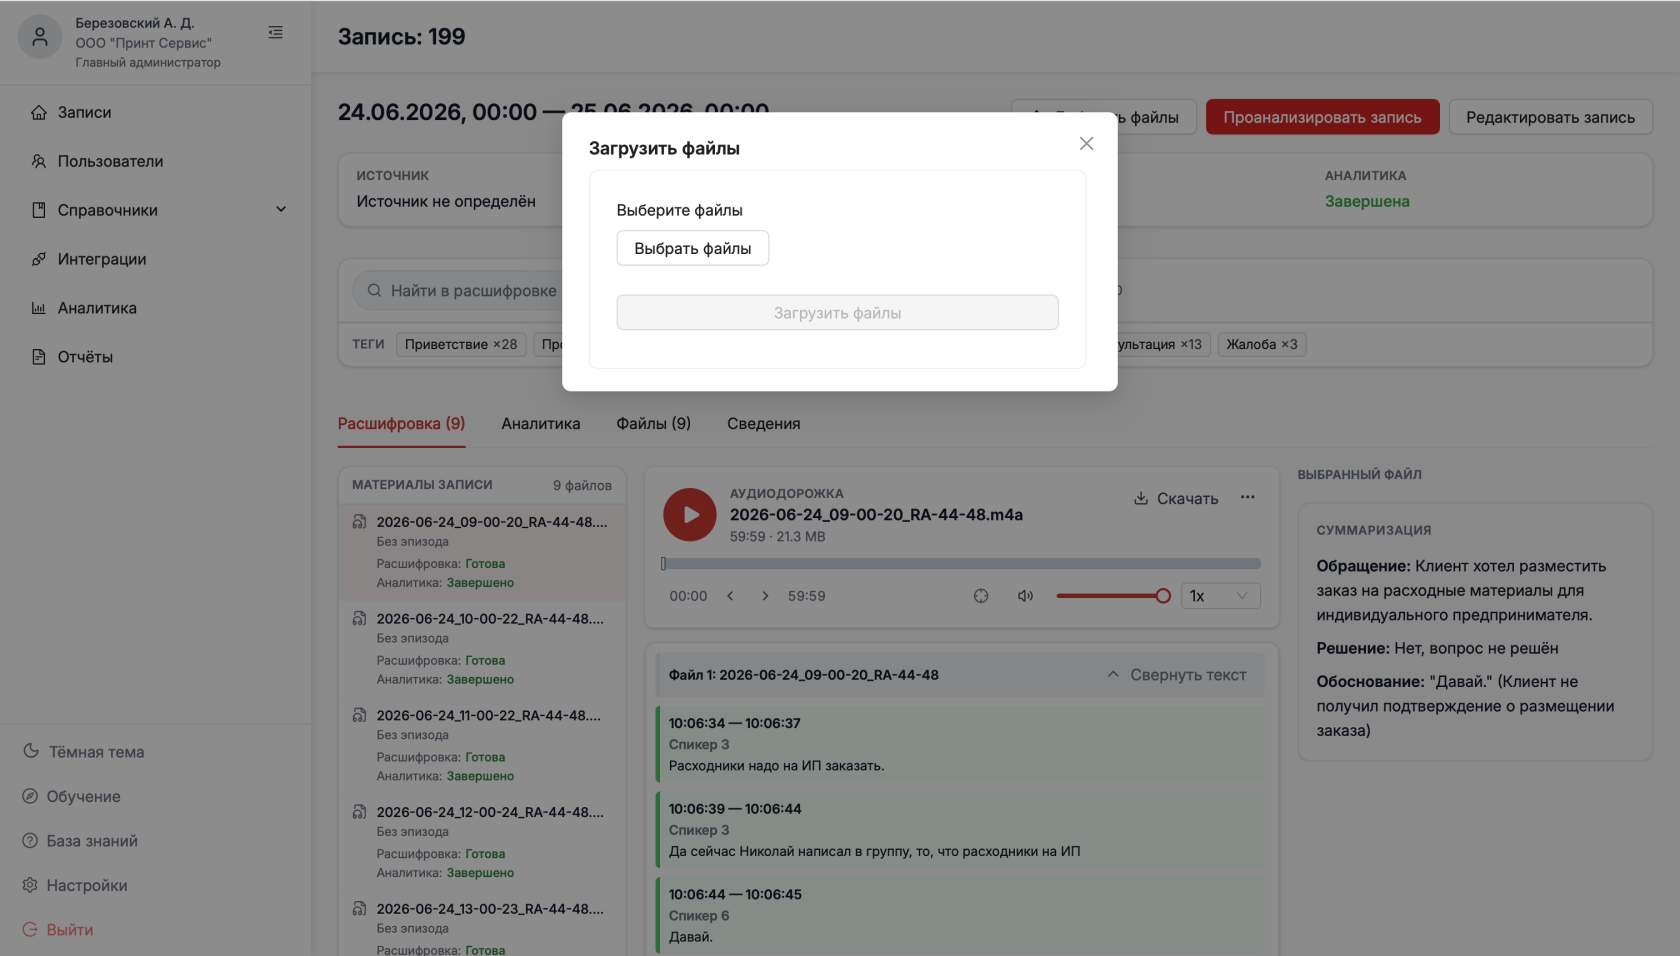The image size is (1680, 956).
Task: Download the audio file via Скачать
Action: (x=1176, y=498)
